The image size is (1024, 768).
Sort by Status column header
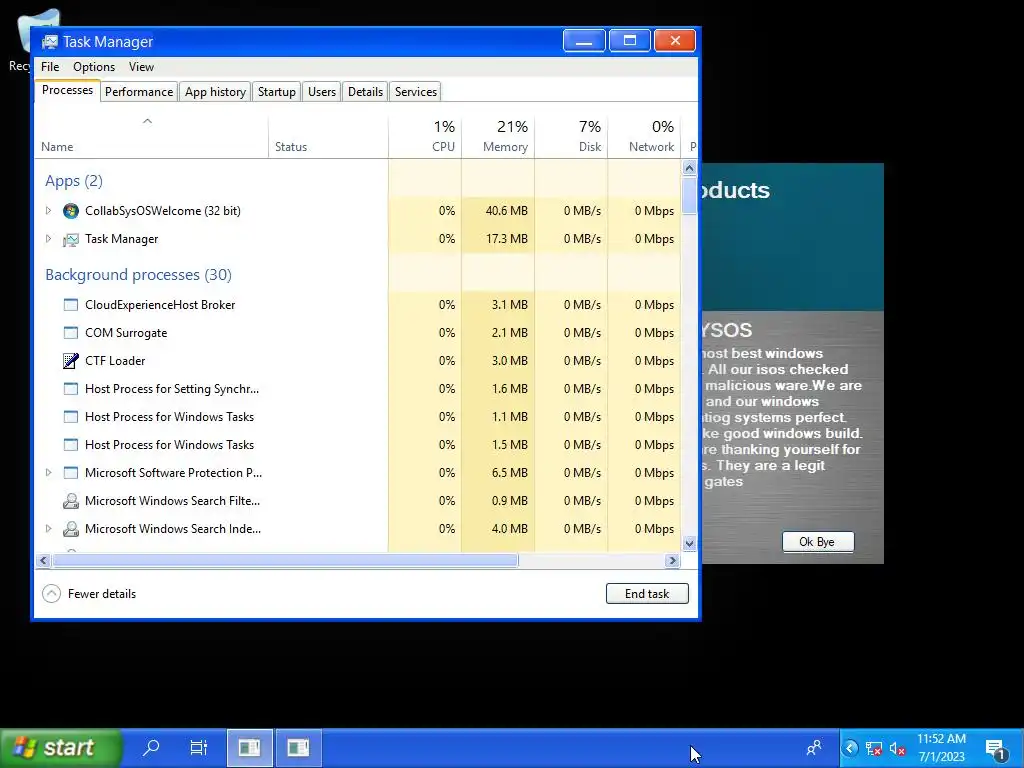click(x=328, y=136)
